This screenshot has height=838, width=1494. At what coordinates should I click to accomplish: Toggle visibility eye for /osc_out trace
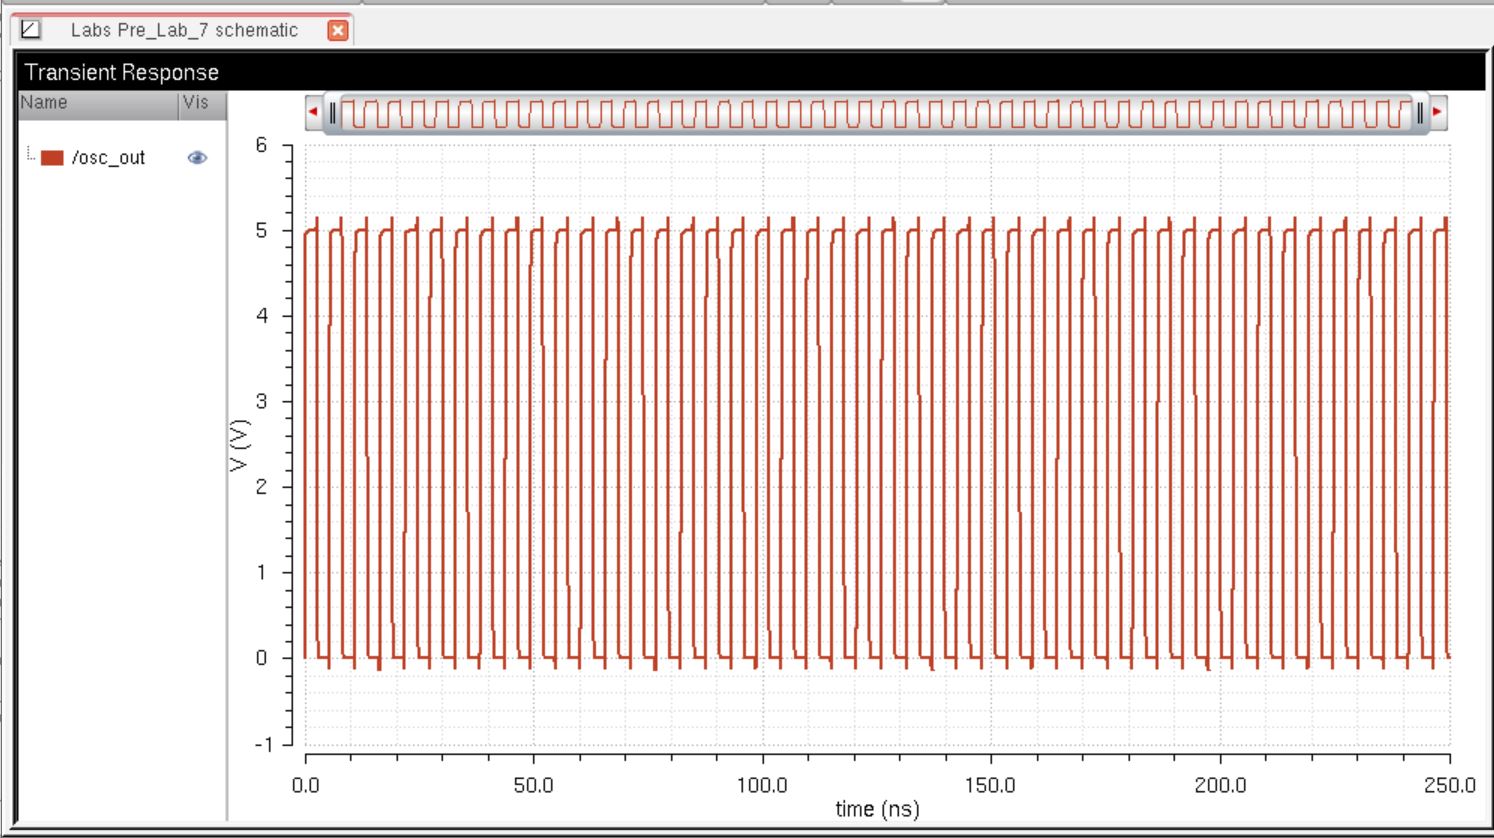(x=197, y=158)
